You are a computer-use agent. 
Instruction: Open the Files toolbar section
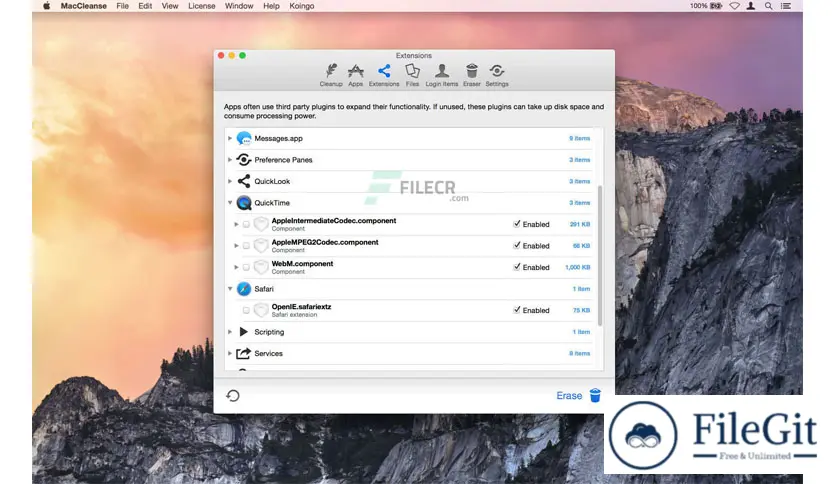coord(412,75)
